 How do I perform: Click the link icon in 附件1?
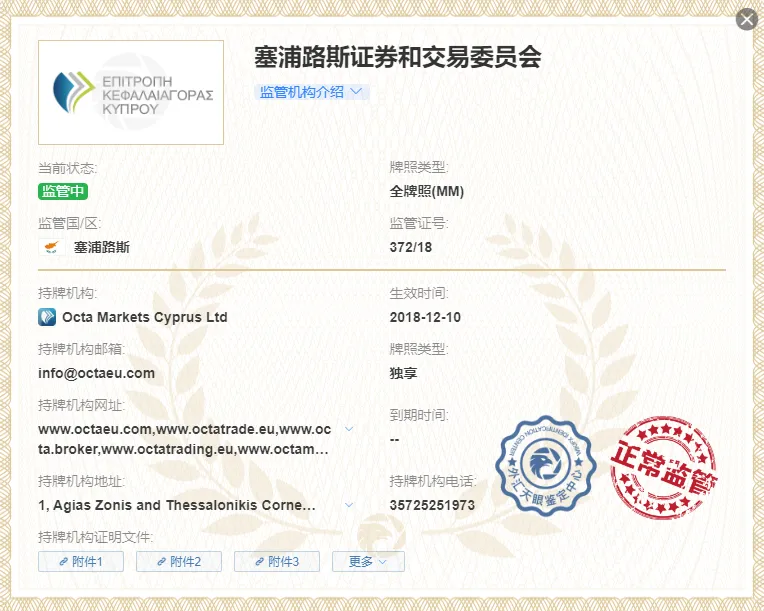(63, 562)
